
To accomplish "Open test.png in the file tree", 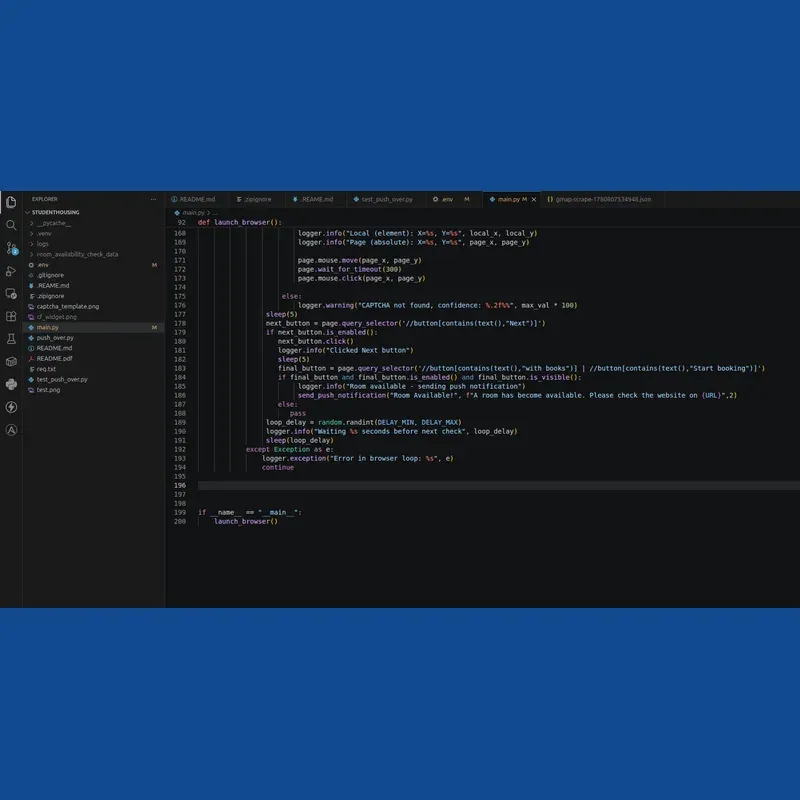I will point(93,390).
